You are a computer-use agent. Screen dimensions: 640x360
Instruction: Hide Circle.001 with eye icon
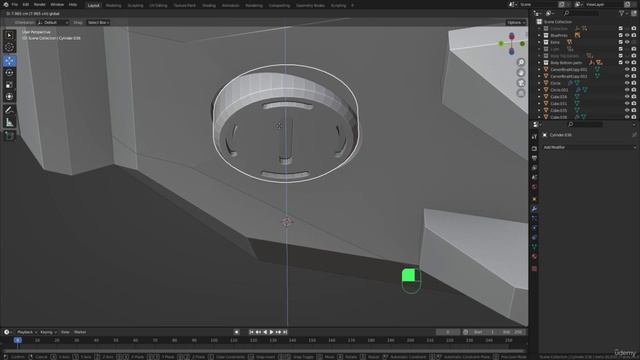click(x=627, y=90)
